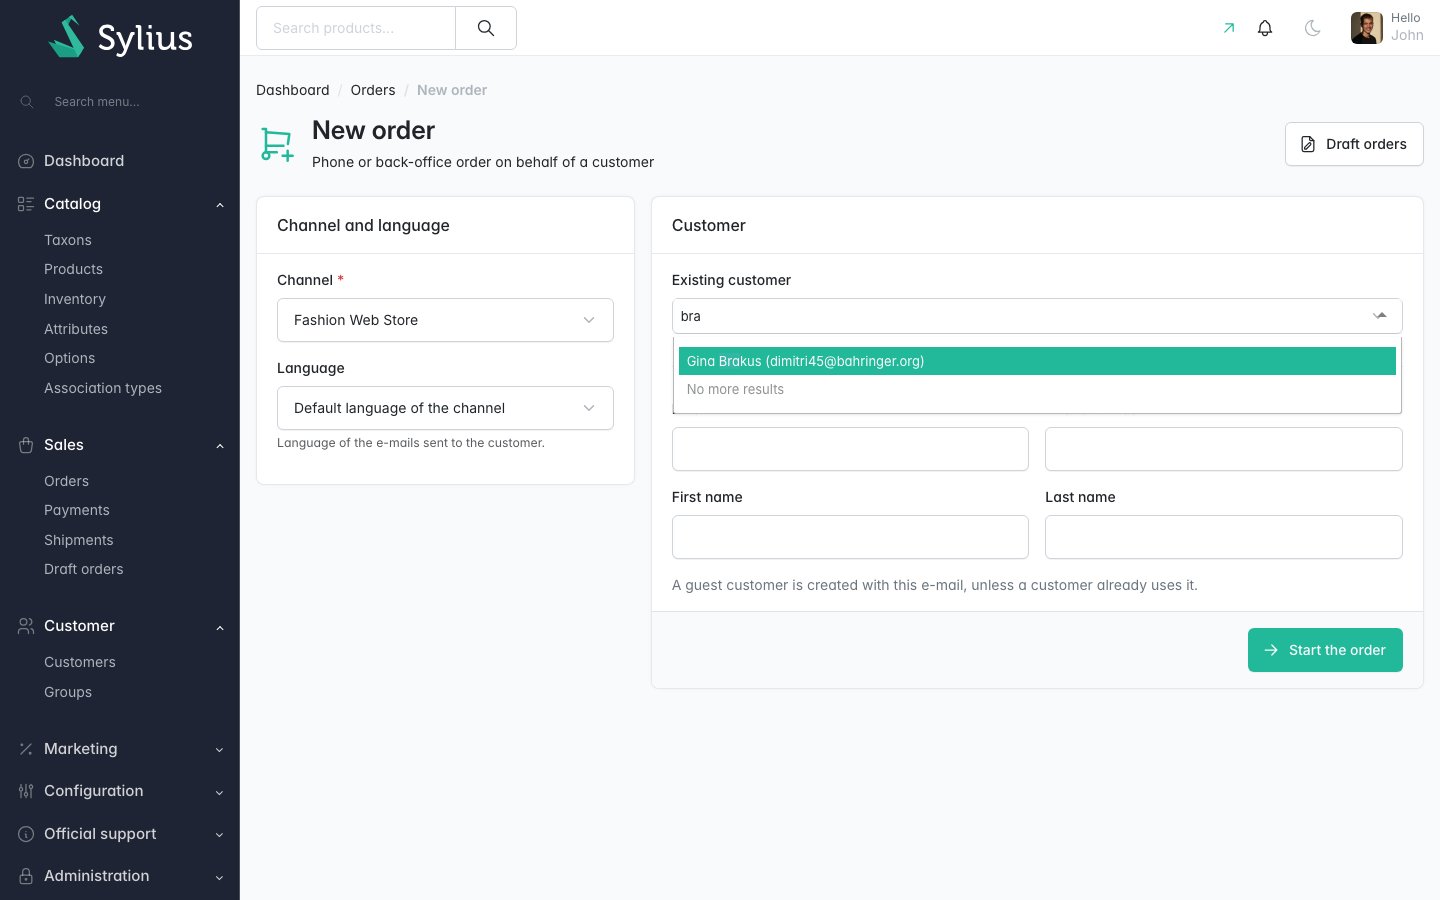1440x900 pixels.
Task: Click the Dashboard sidebar icon
Action: (x=26, y=161)
